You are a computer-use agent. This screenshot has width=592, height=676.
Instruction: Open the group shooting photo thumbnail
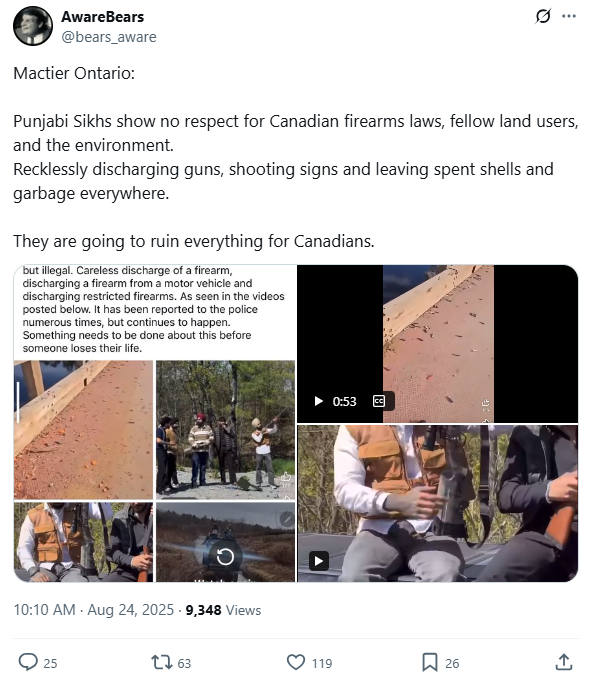pyautogui.click(x=226, y=430)
